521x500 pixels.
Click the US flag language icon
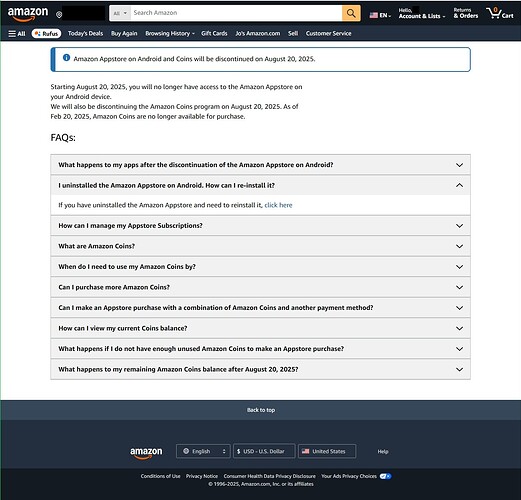click(x=374, y=15)
